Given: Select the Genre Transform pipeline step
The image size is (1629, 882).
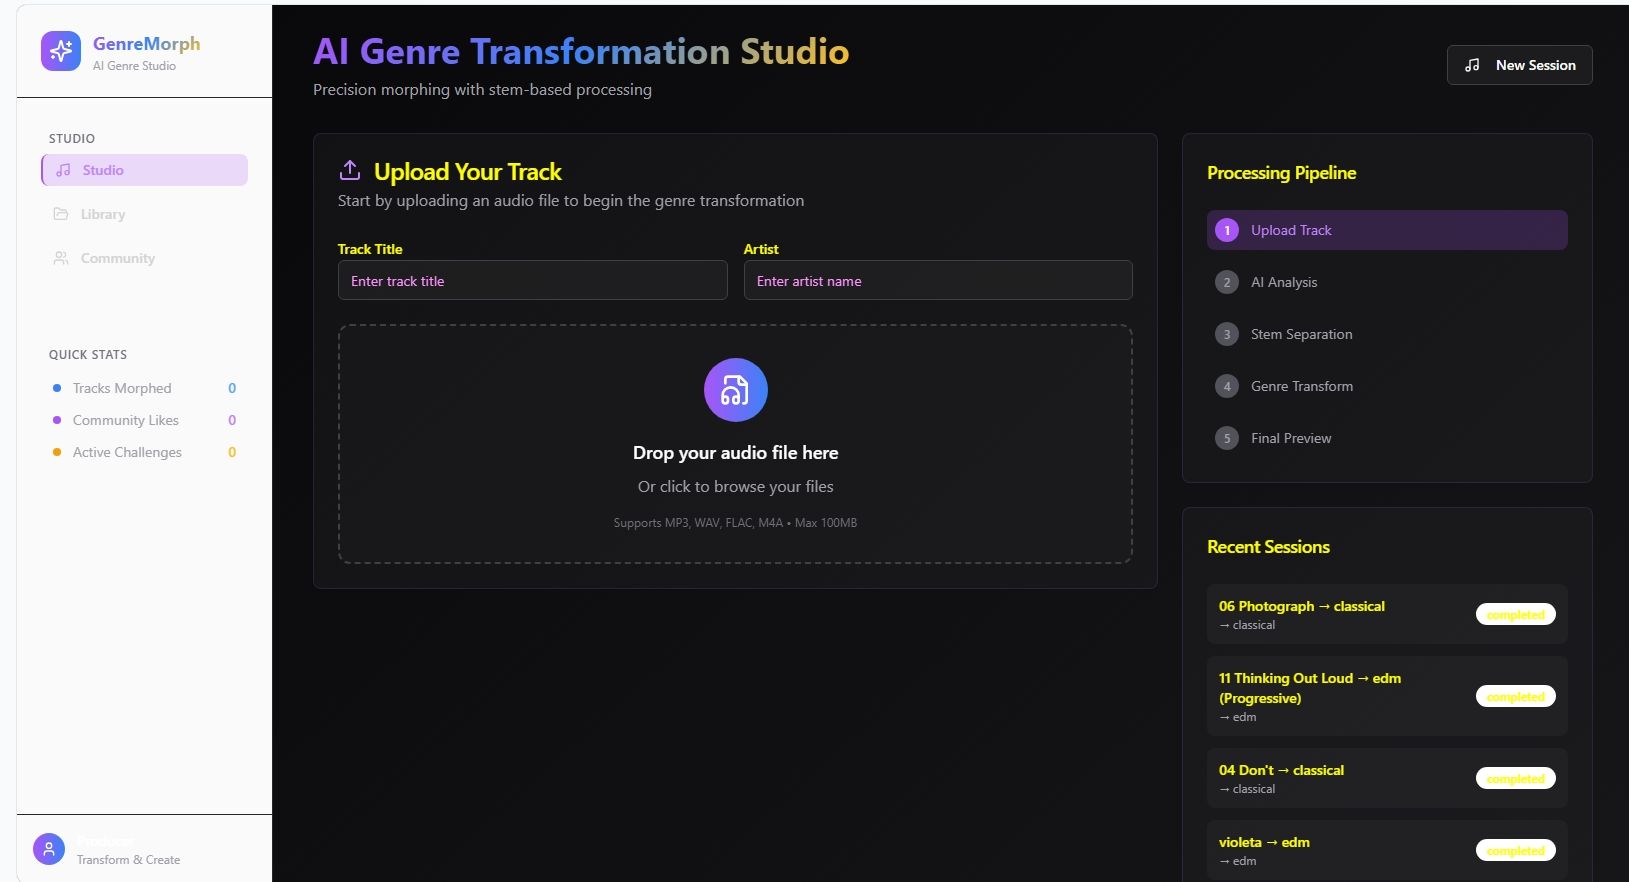Looking at the screenshot, I should click(1387, 386).
